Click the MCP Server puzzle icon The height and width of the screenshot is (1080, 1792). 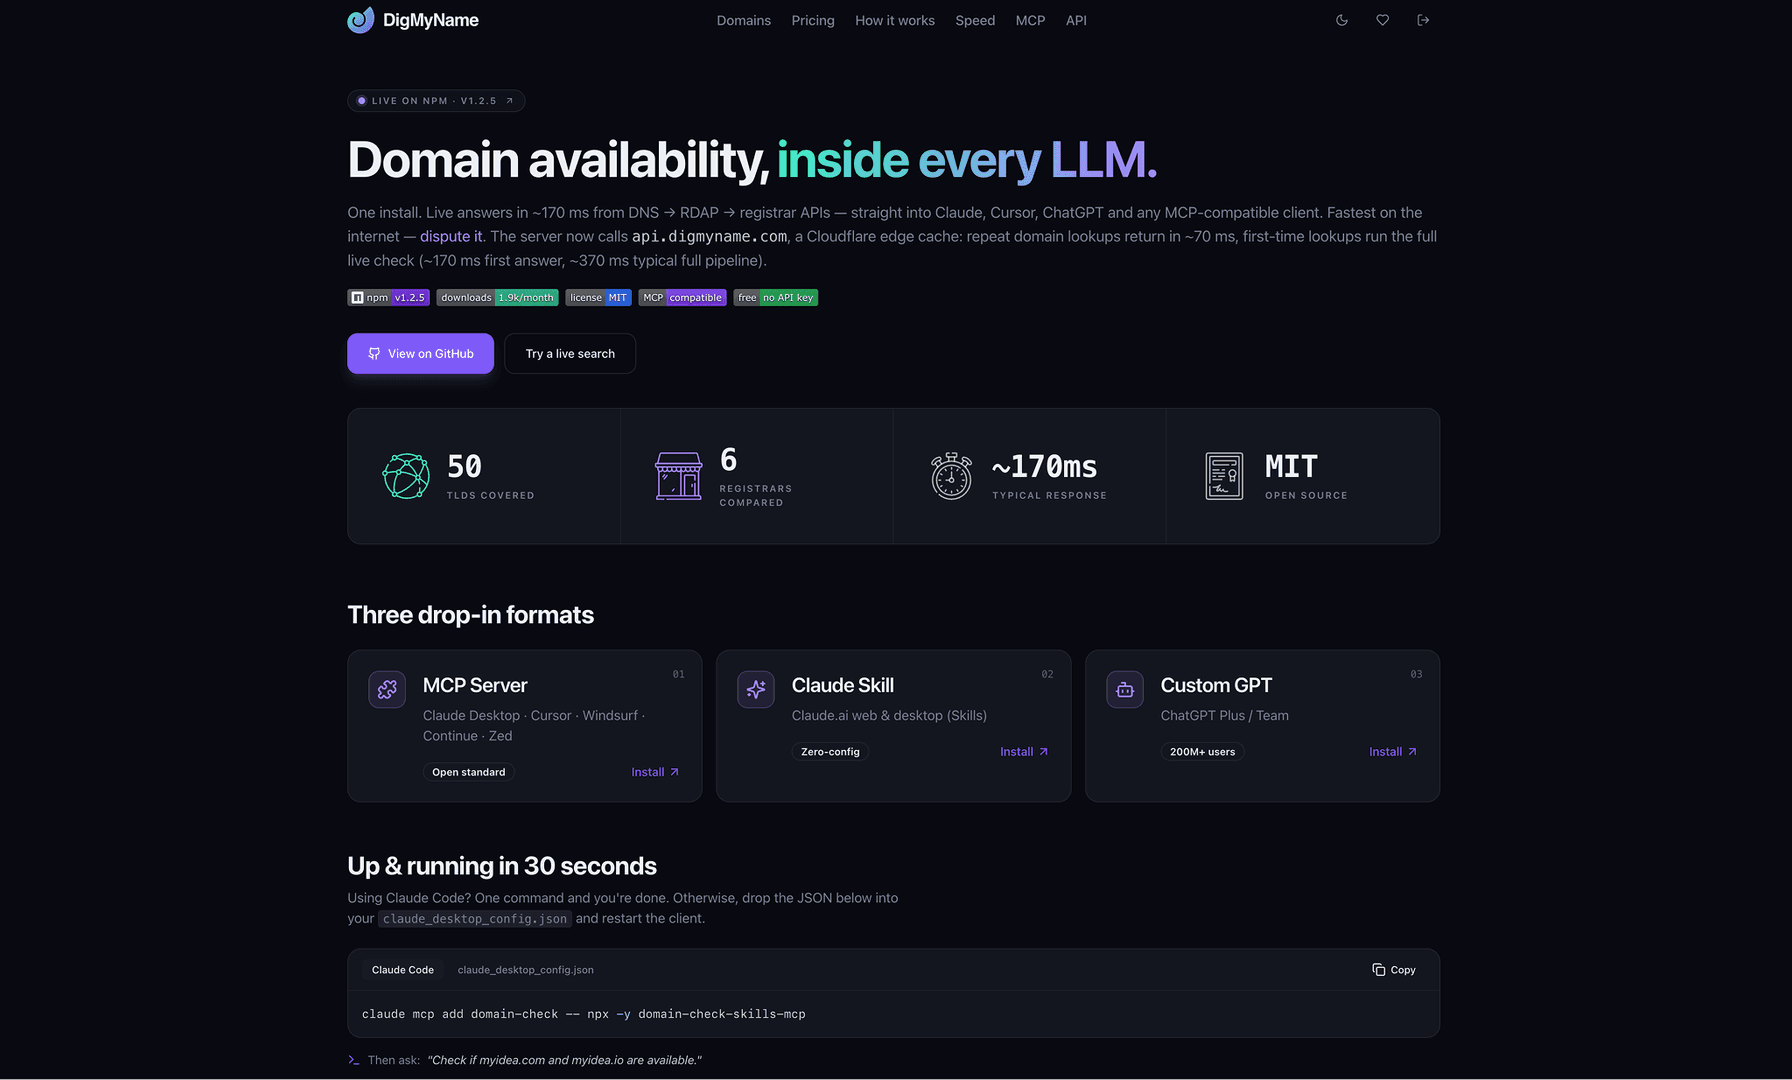coord(387,689)
